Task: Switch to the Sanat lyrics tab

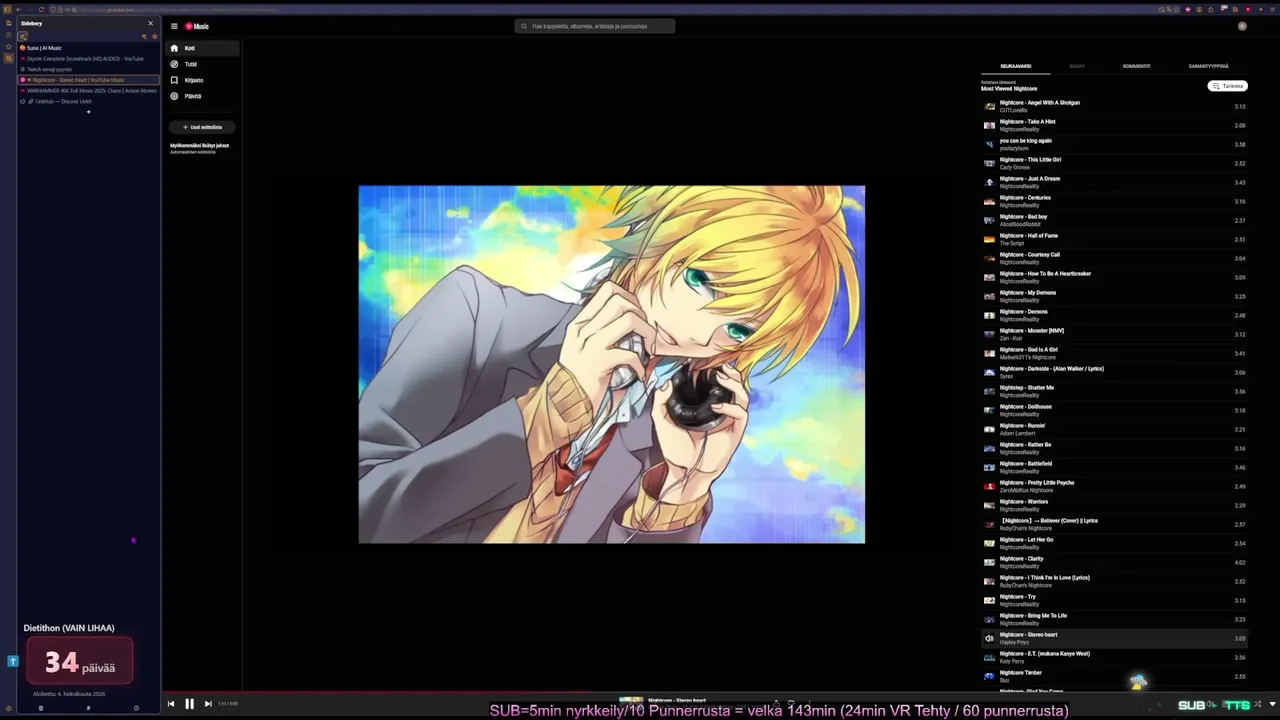Action: point(1077,66)
